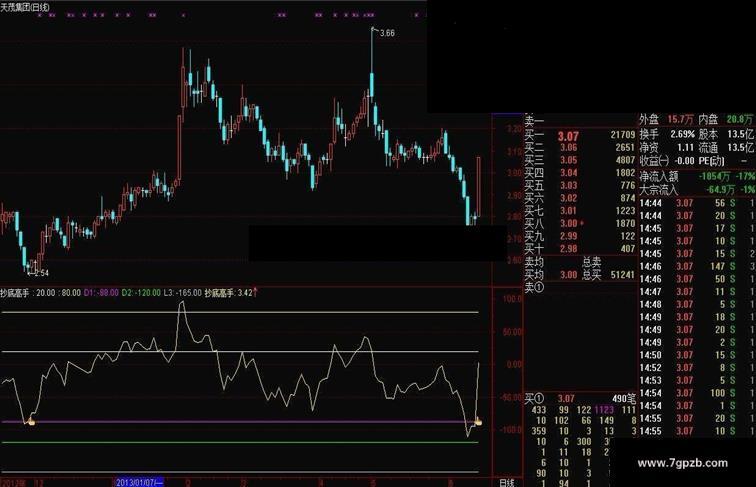Click the hand signal icon at the indicator's right low

pyautogui.click(x=478, y=422)
